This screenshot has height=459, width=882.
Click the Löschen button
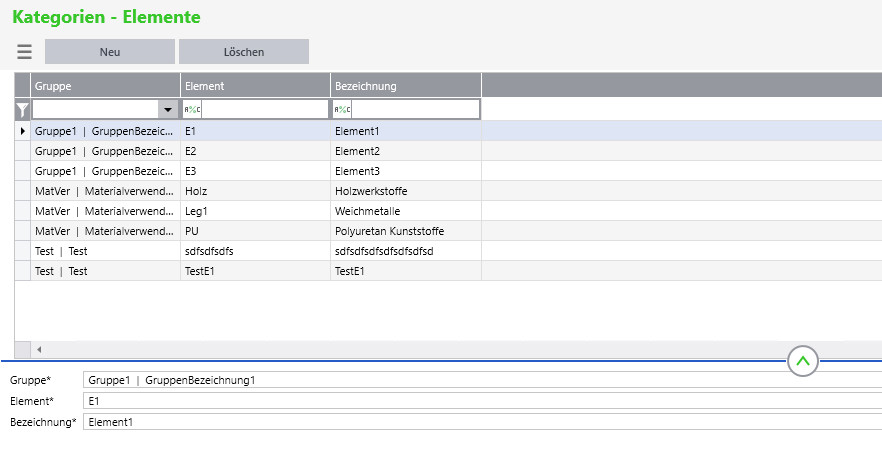[x=244, y=52]
